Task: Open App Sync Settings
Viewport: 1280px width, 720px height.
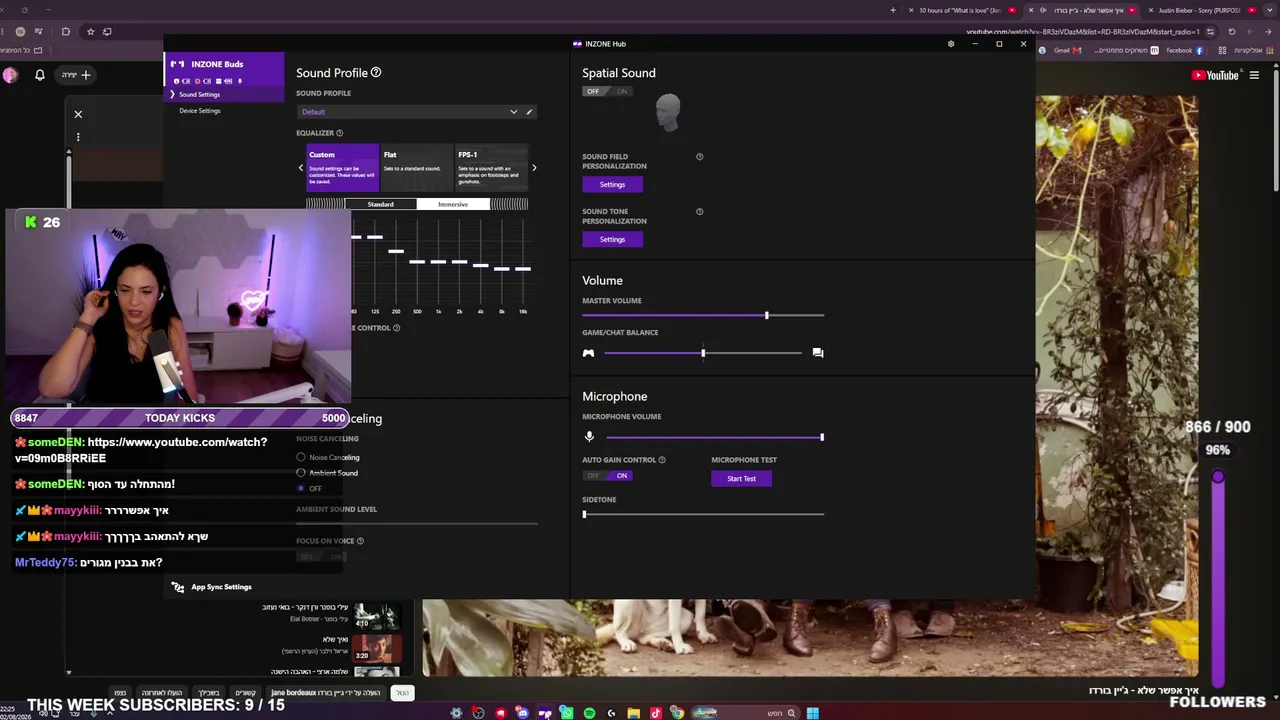Action: pyautogui.click(x=221, y=587)
